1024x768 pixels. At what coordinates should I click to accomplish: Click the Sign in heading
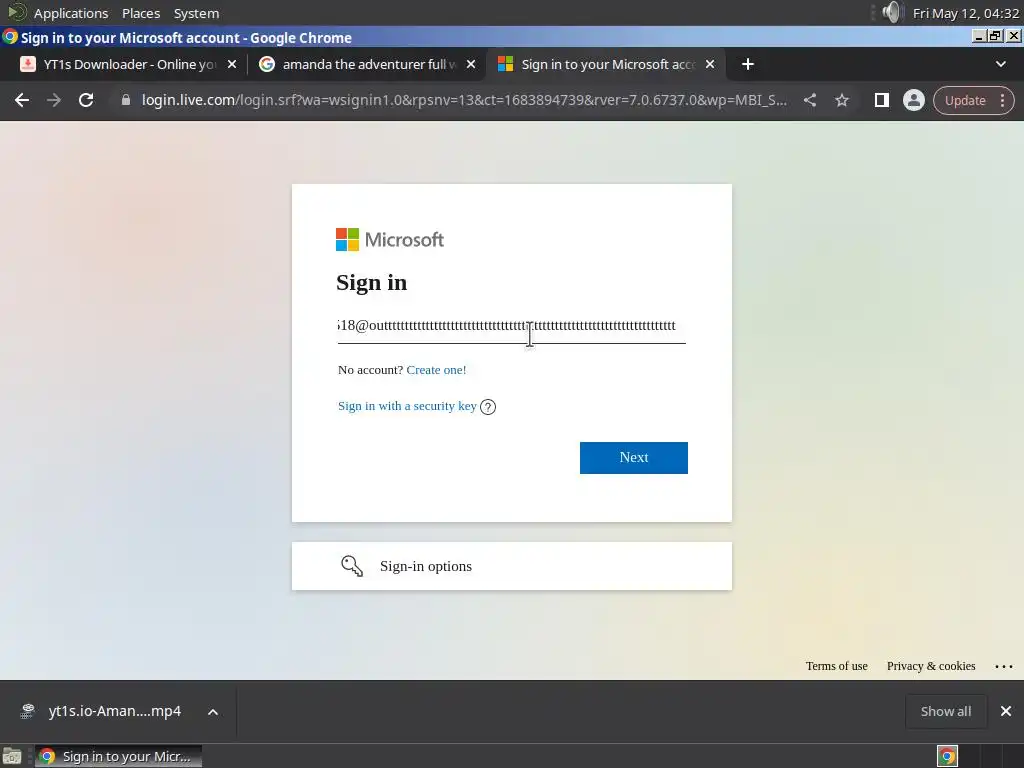(x=371, y=283)
